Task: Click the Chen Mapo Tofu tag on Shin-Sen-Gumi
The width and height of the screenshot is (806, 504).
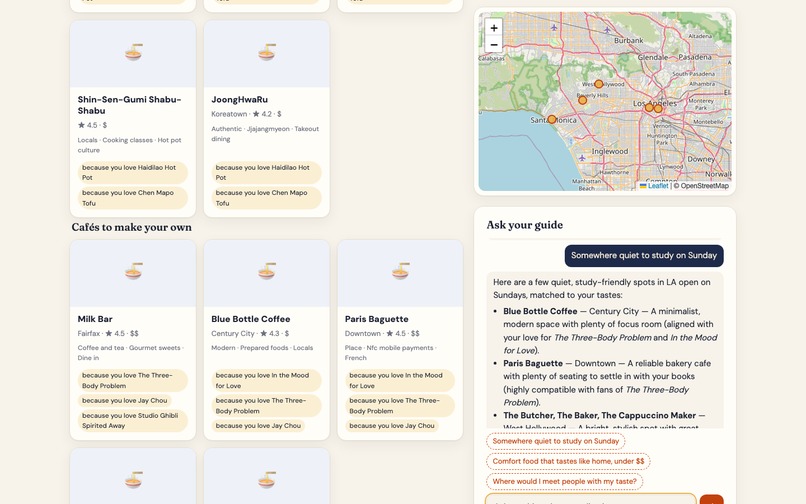Action: (x=133, y=198)
